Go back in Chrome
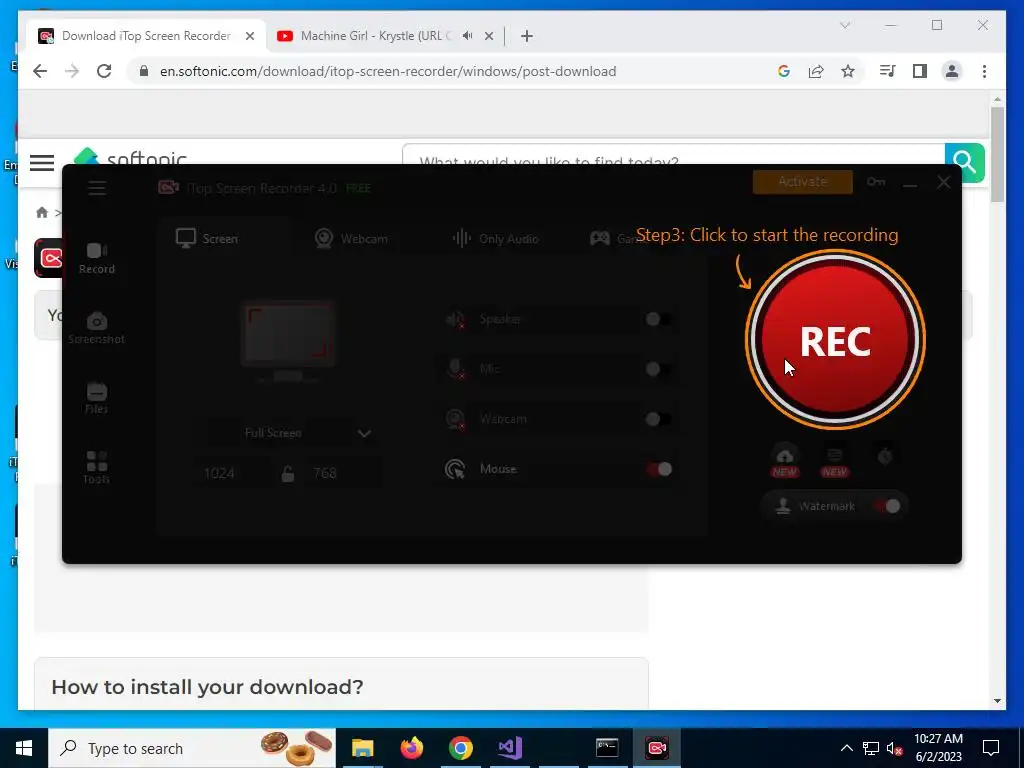1024x768 pixels. pos(40,71)
